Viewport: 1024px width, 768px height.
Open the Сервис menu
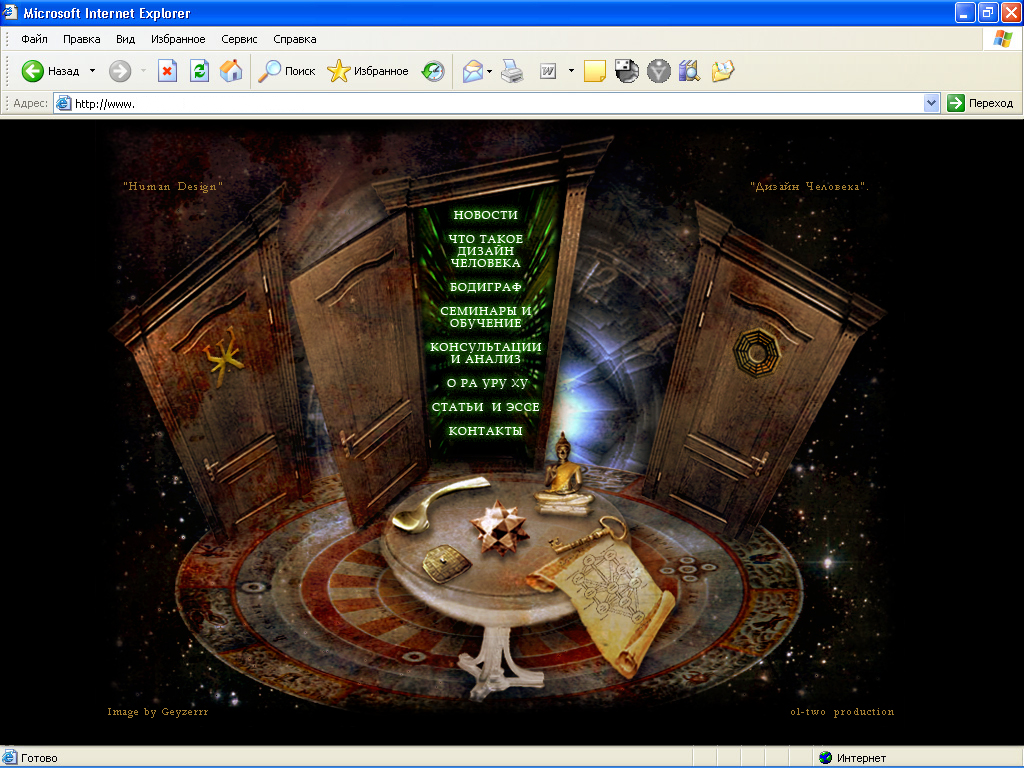(x=239, y=39)
